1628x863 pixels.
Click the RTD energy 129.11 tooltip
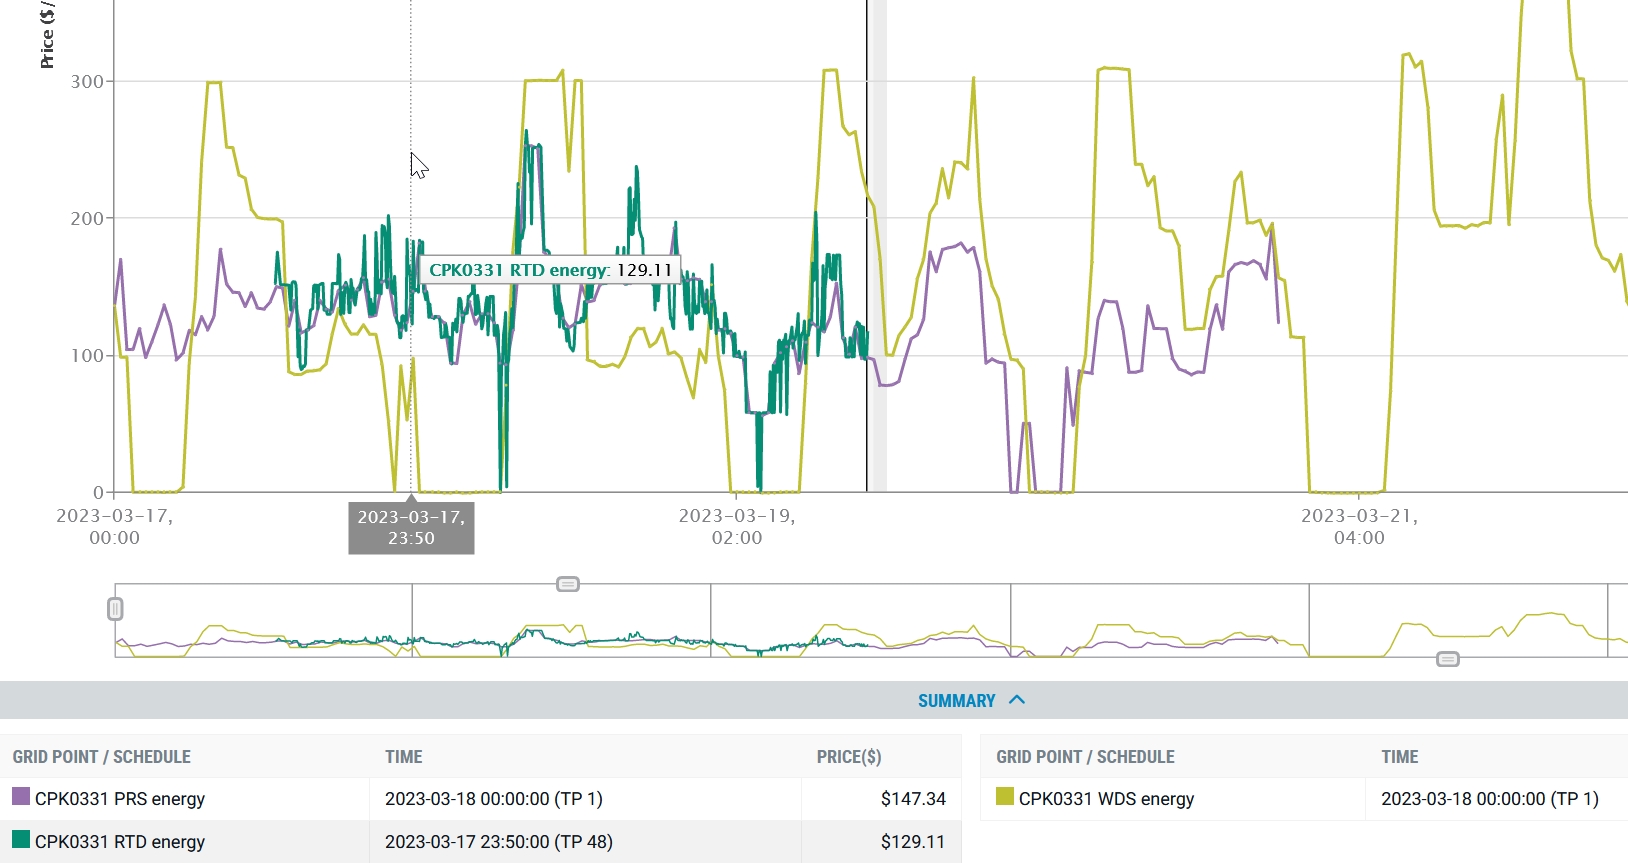550,270
